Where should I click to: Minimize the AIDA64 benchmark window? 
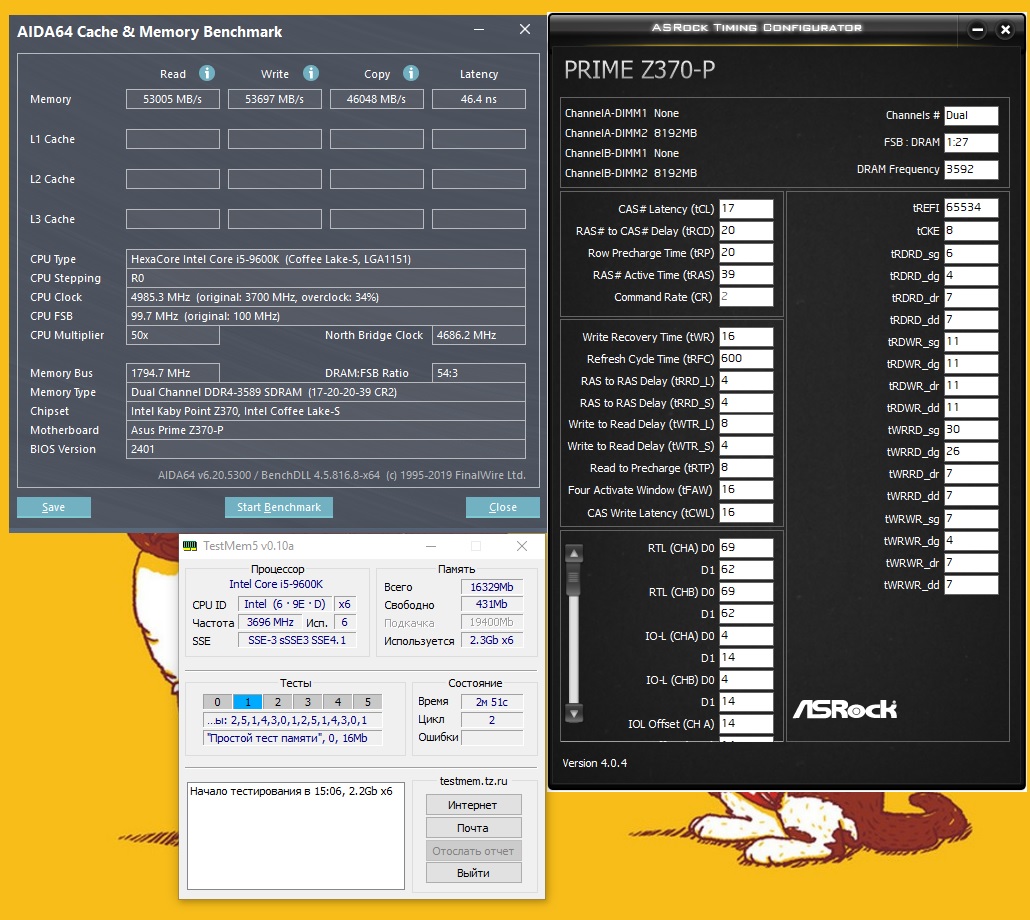point(479,30)
